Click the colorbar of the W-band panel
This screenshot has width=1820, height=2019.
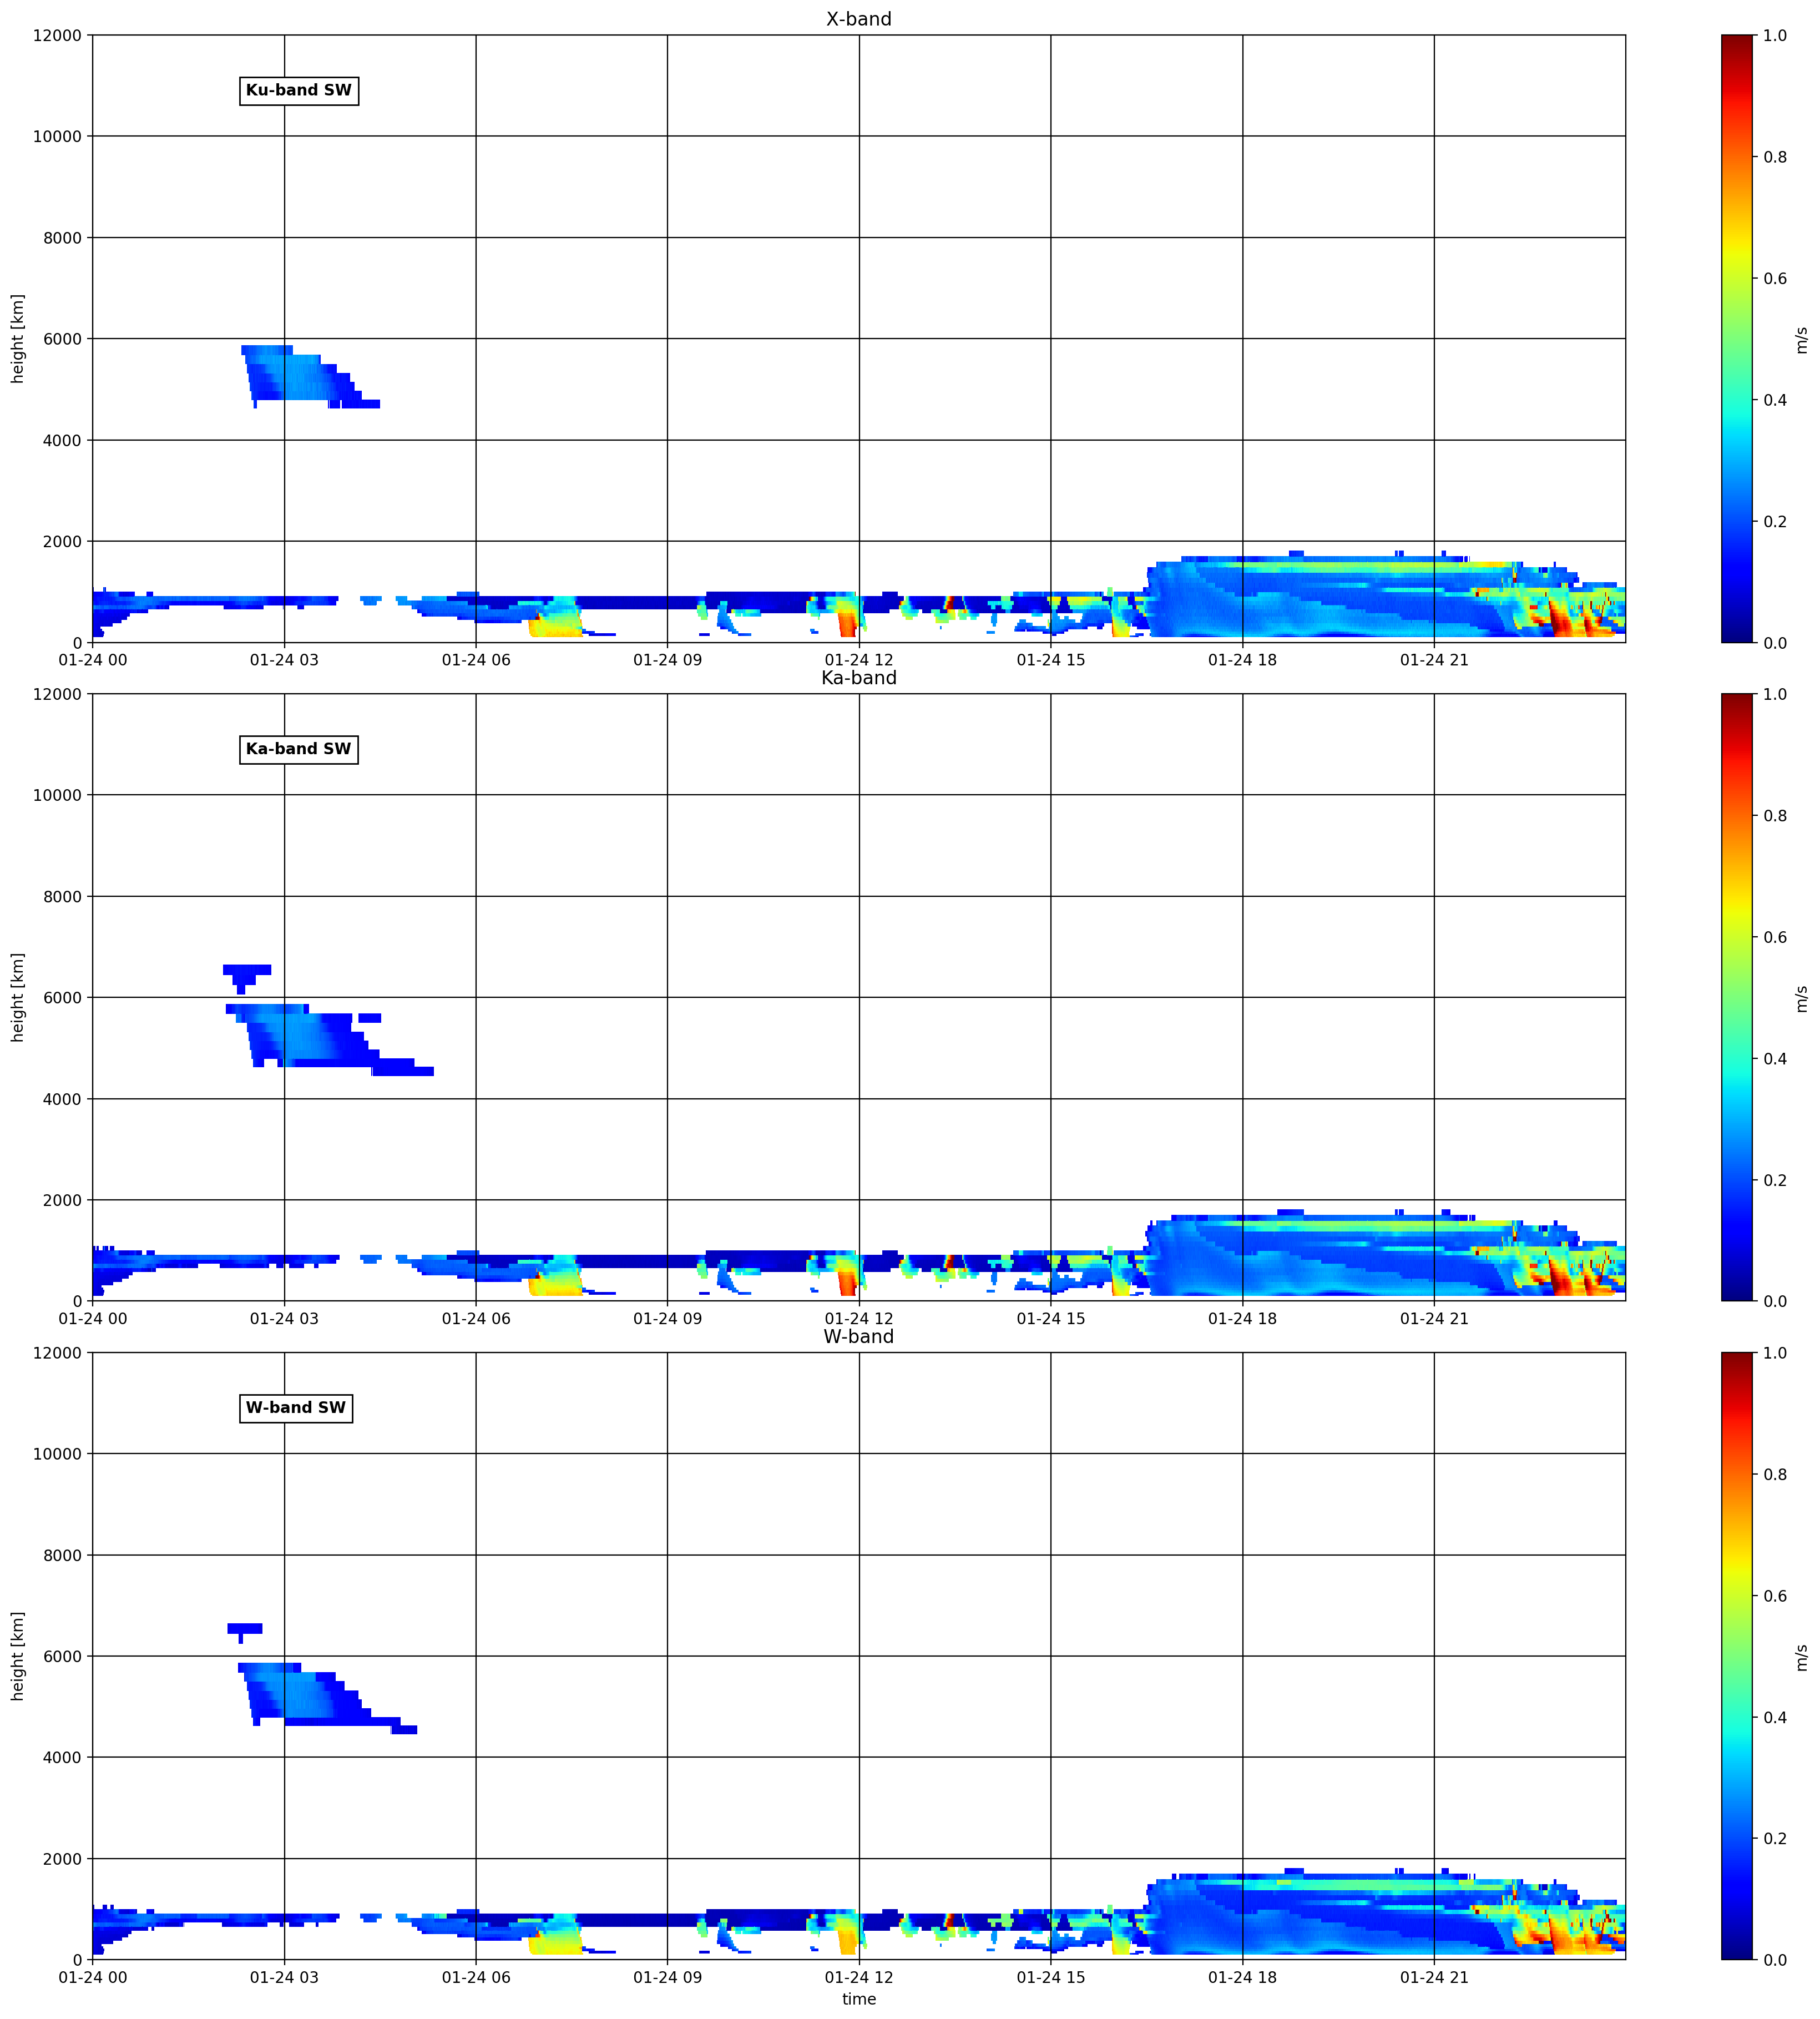pyautogui.click(x=1737, y=1657)
